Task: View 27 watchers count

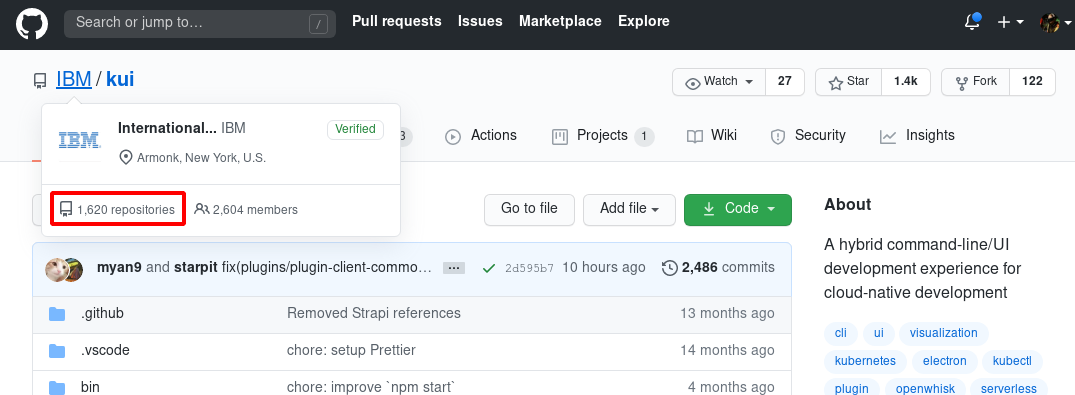Action: (785, 82)
